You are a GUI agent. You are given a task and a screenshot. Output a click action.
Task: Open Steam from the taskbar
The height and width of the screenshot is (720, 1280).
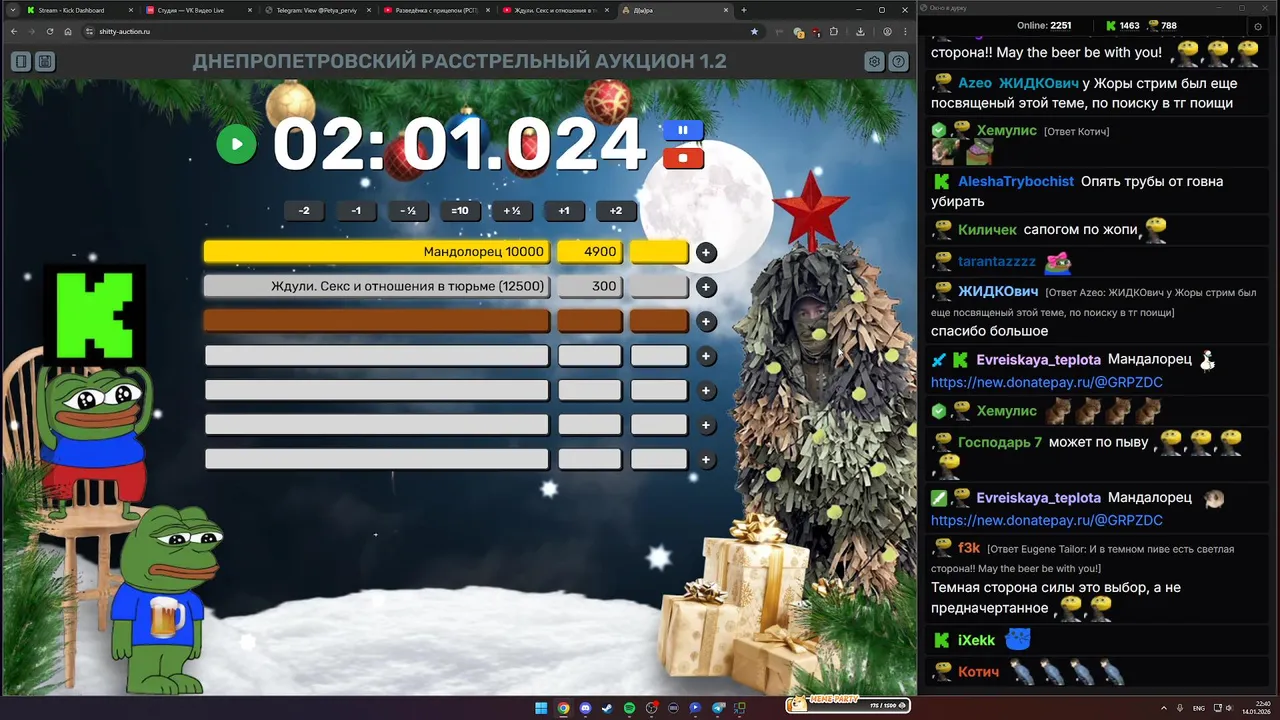click(607, 708)
